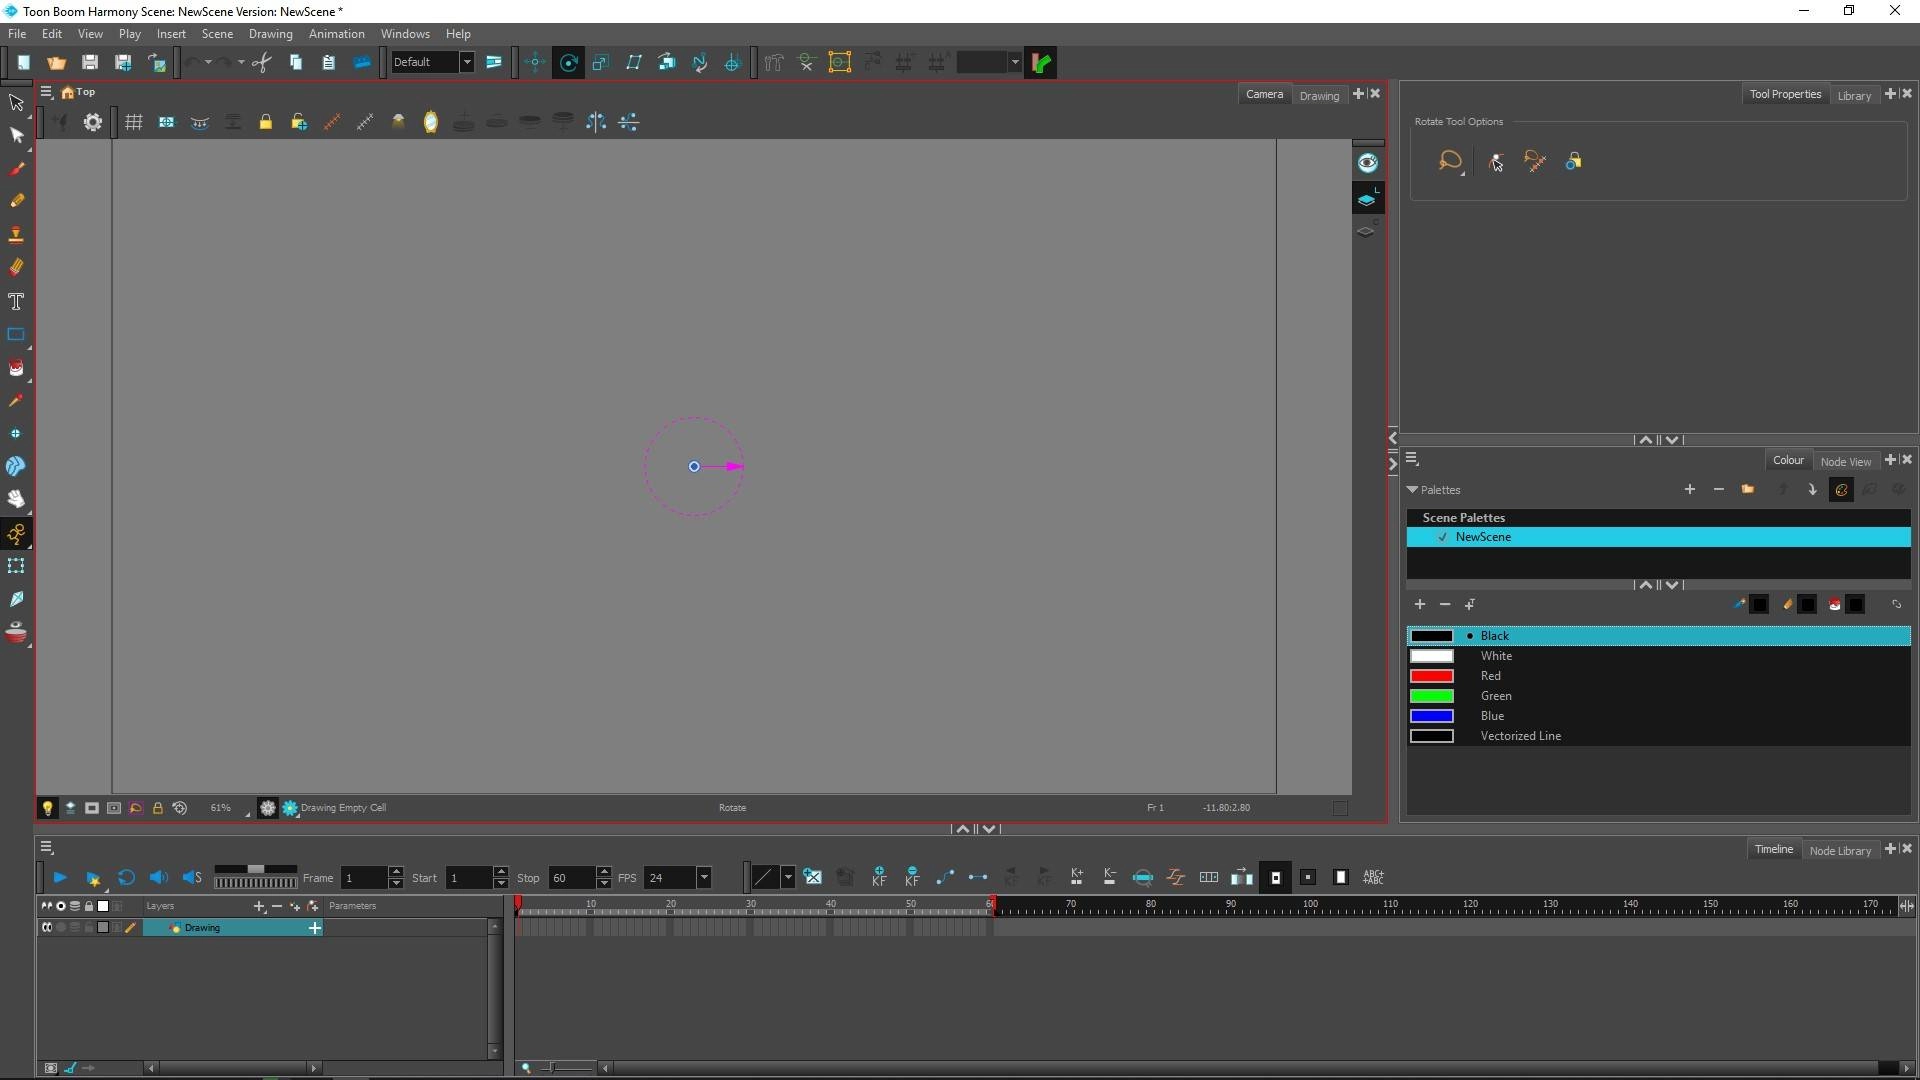Select the Hand pan tool

[x=16, y=499]
